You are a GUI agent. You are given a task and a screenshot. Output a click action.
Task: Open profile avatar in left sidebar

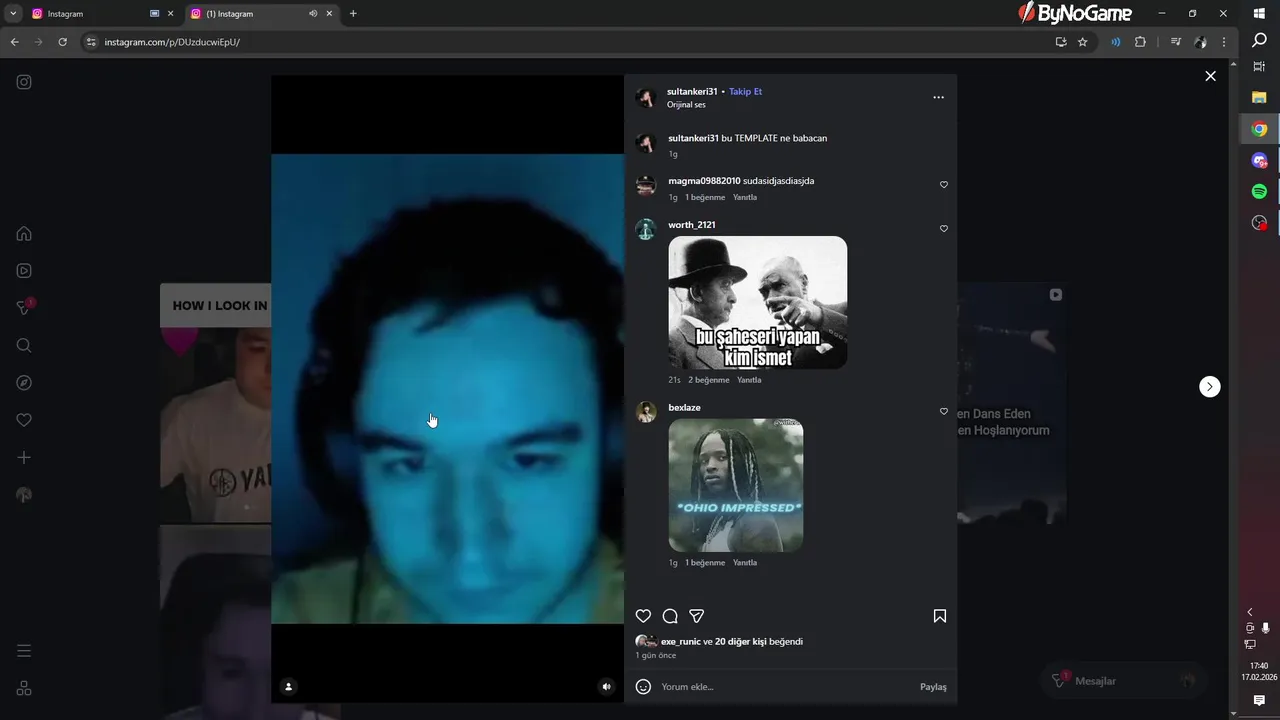coord(24,495)
